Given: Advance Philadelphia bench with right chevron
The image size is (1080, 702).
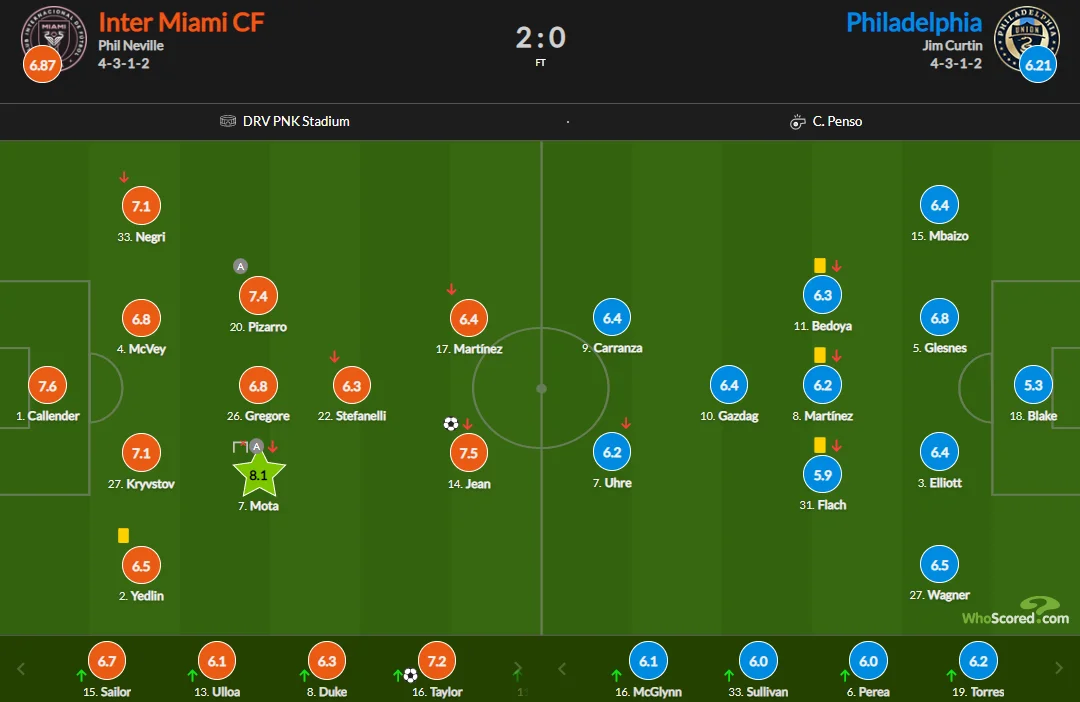Looking at the screenshot, I should pyautogui.click(x=1059, y=668).
